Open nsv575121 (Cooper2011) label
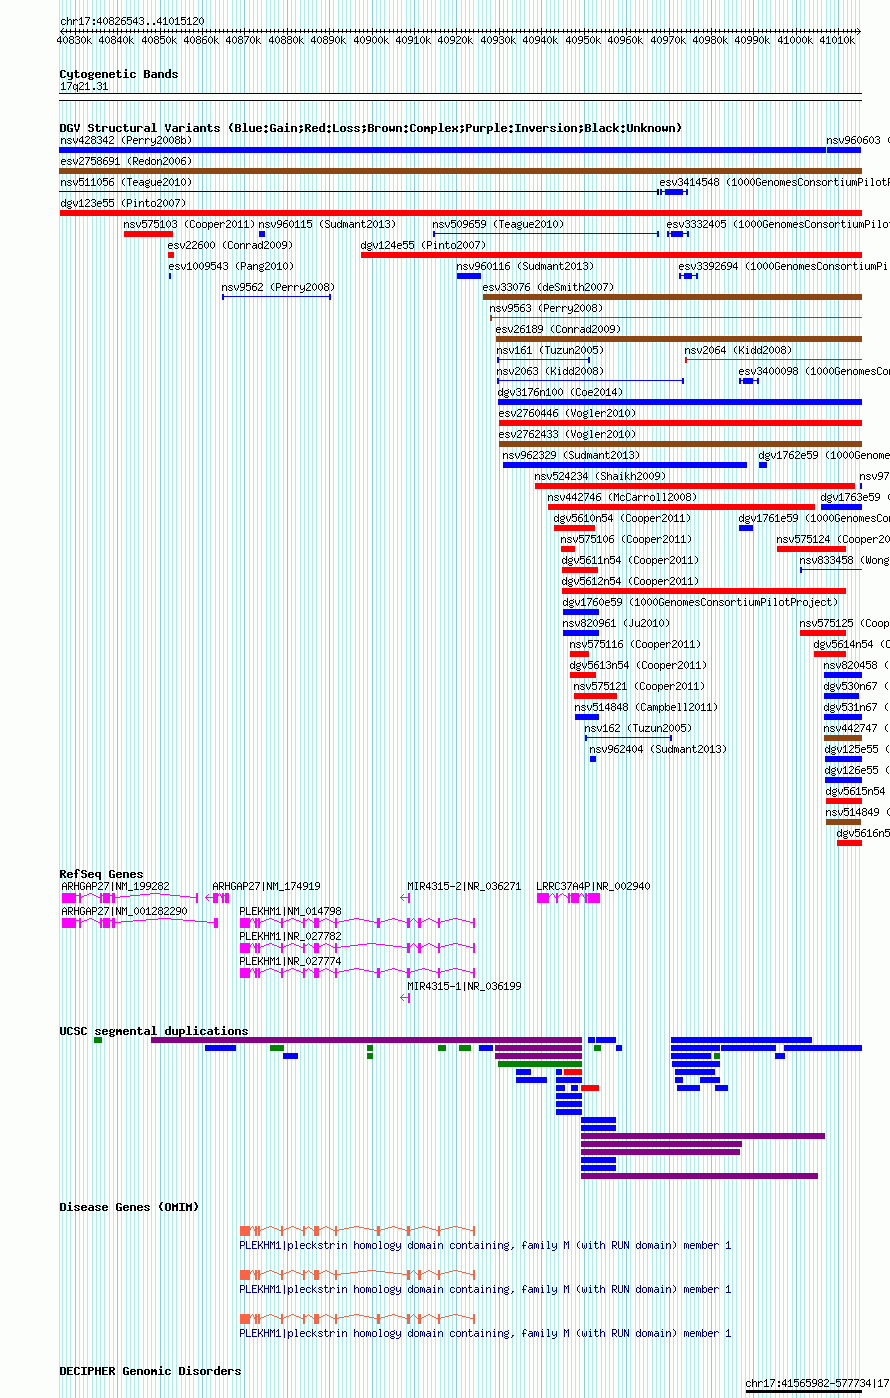The image size is (890, 1398). coord(639,687)
